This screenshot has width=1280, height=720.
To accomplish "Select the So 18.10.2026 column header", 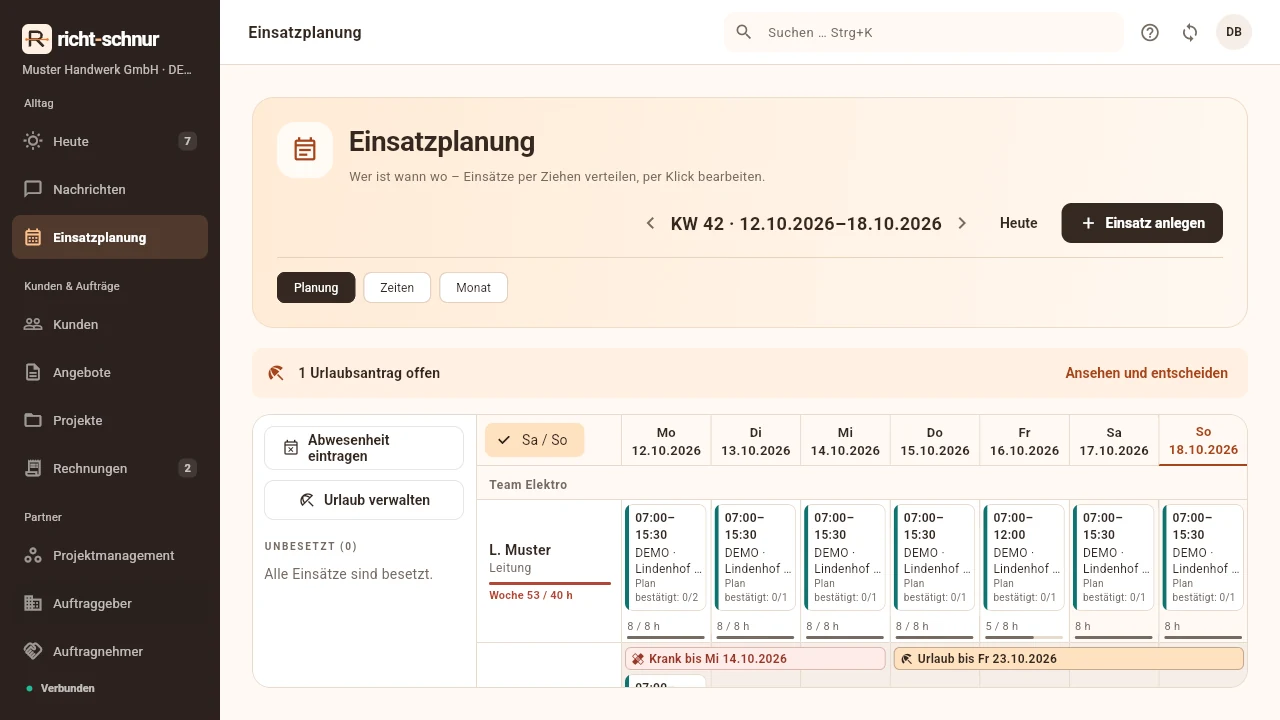I will (1203, 441).
